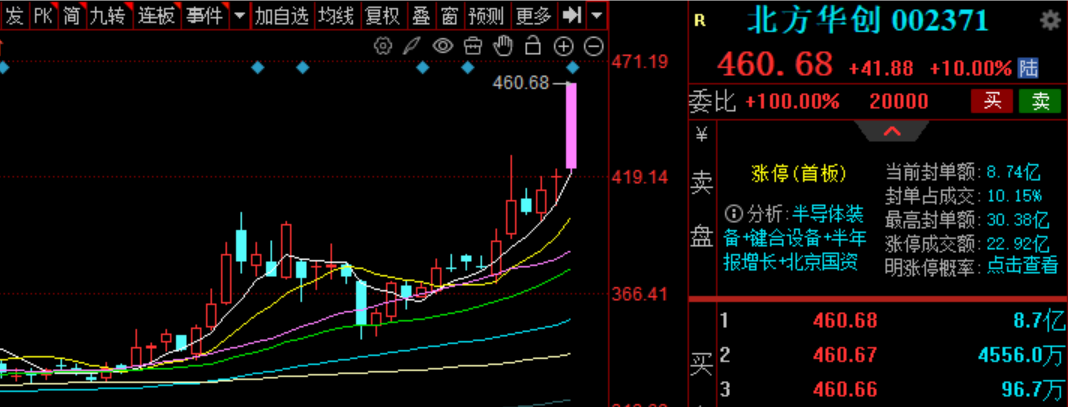
Task: Open the dropdown arrow at toolbar's right end
Action: [597, 15]
